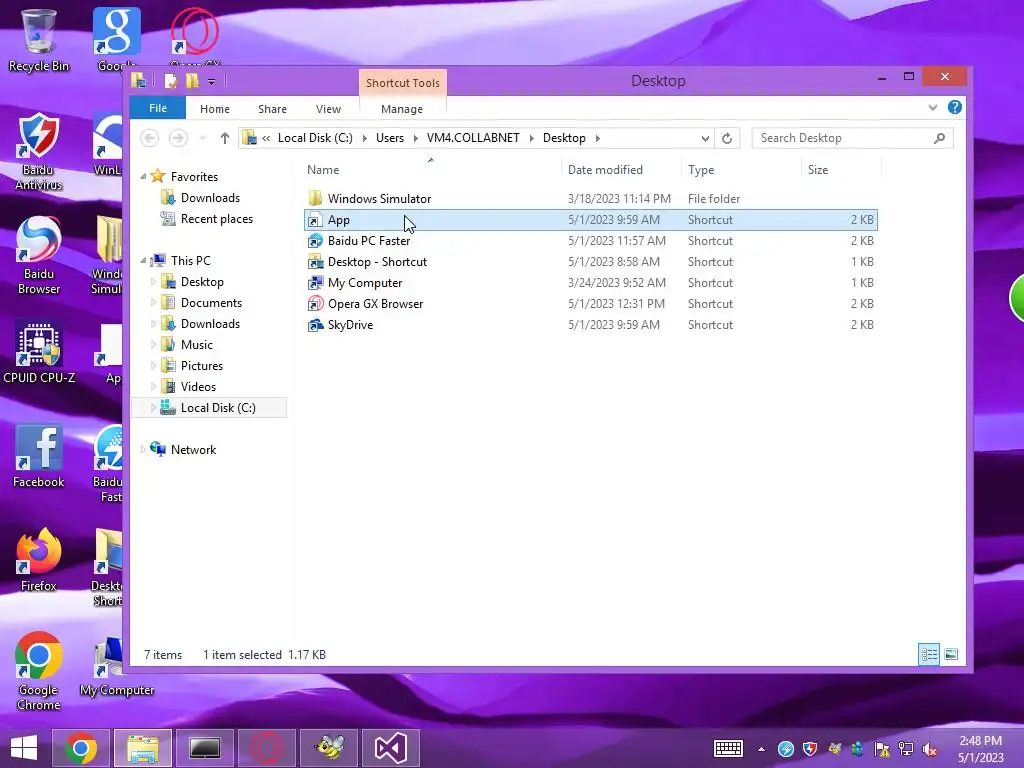The height and width of the screenshot is (768, 1024).
Task: Click File Explorer icon in taskbar
Action: coord(143,748)
